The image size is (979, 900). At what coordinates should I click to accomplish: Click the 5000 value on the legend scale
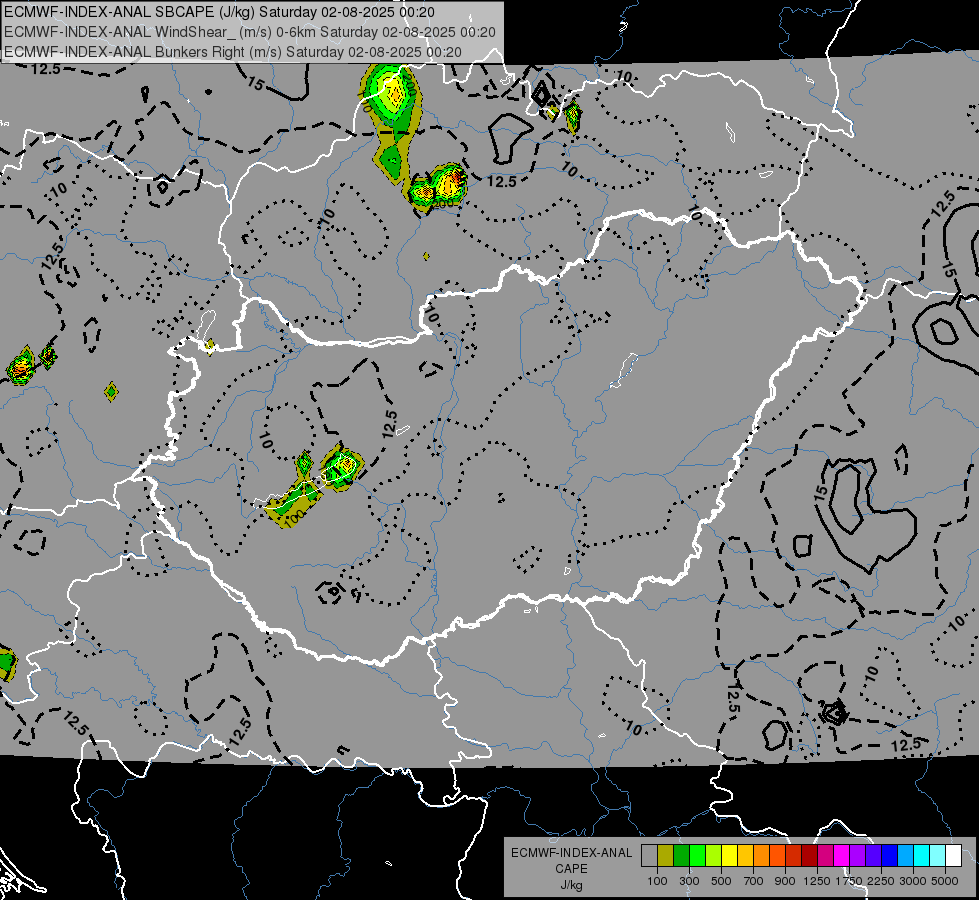[945, 881]
